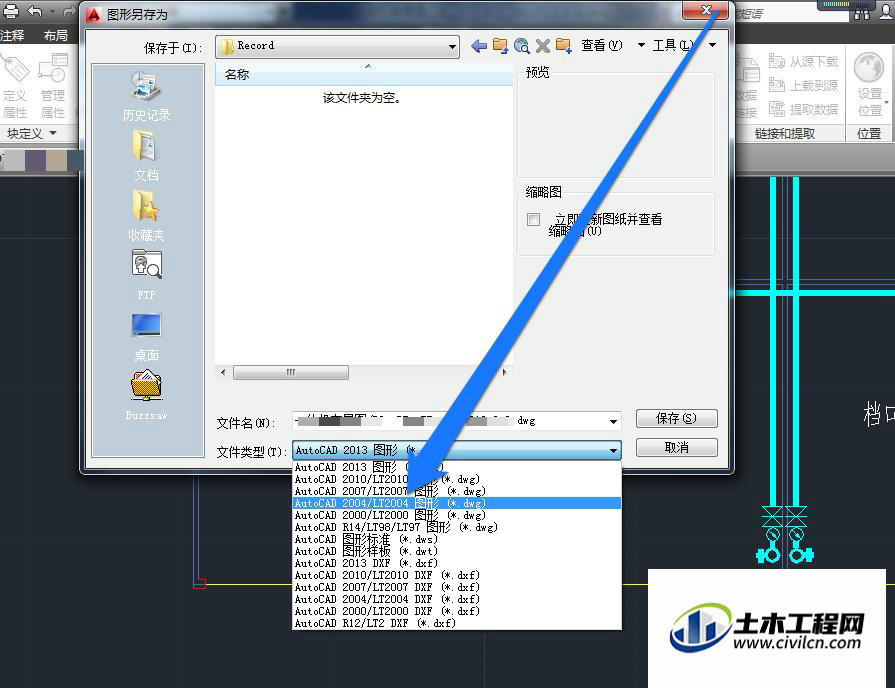
Task: Select AutoCAD 2013 DXF (*.dxf) option
Action: 457,563
